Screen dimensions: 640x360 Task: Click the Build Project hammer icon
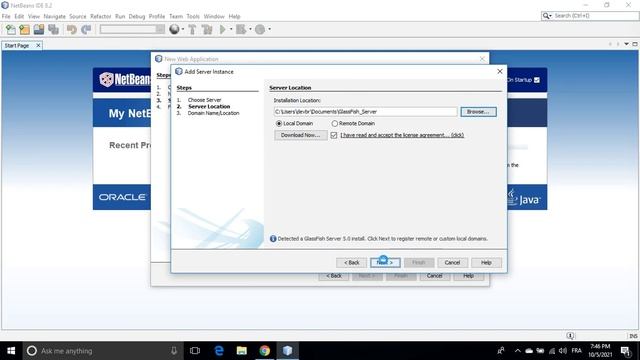192,29
